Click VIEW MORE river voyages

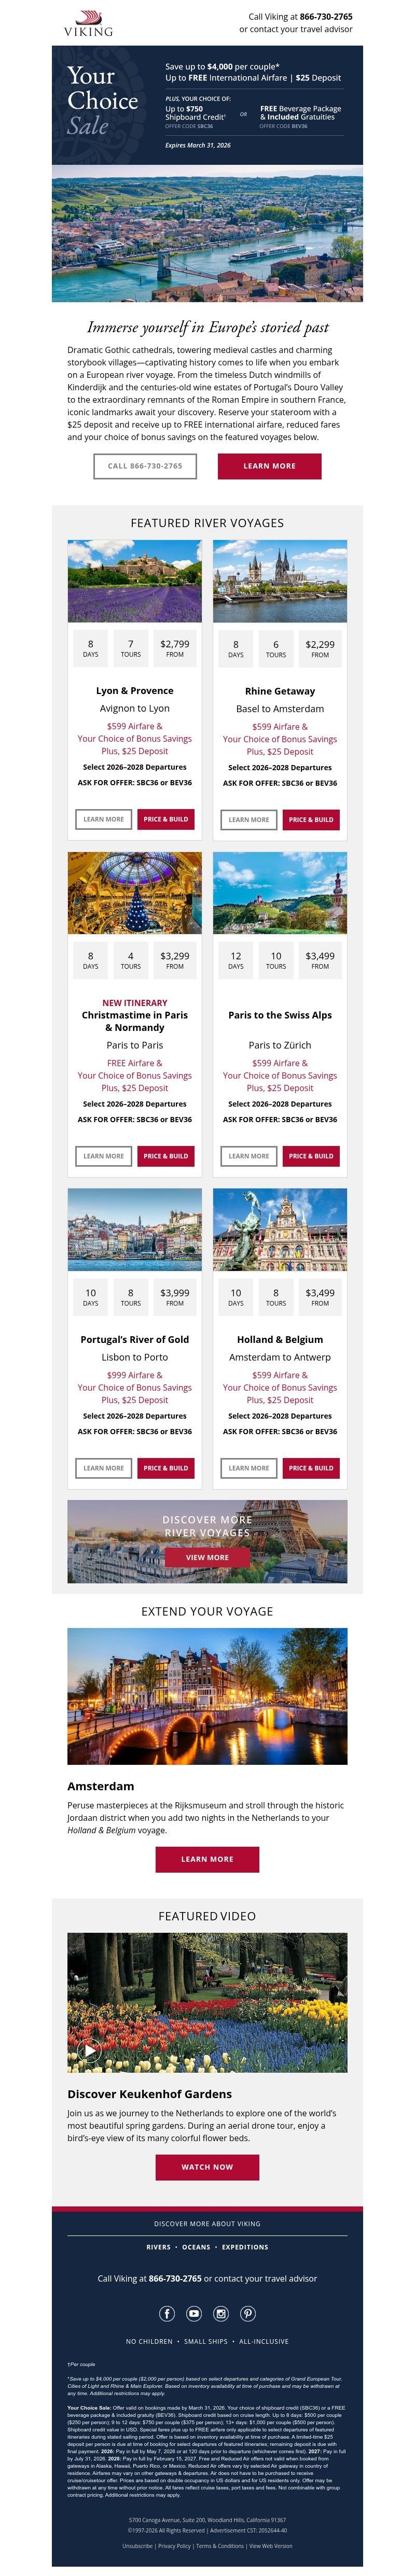tap(207, 1557)
